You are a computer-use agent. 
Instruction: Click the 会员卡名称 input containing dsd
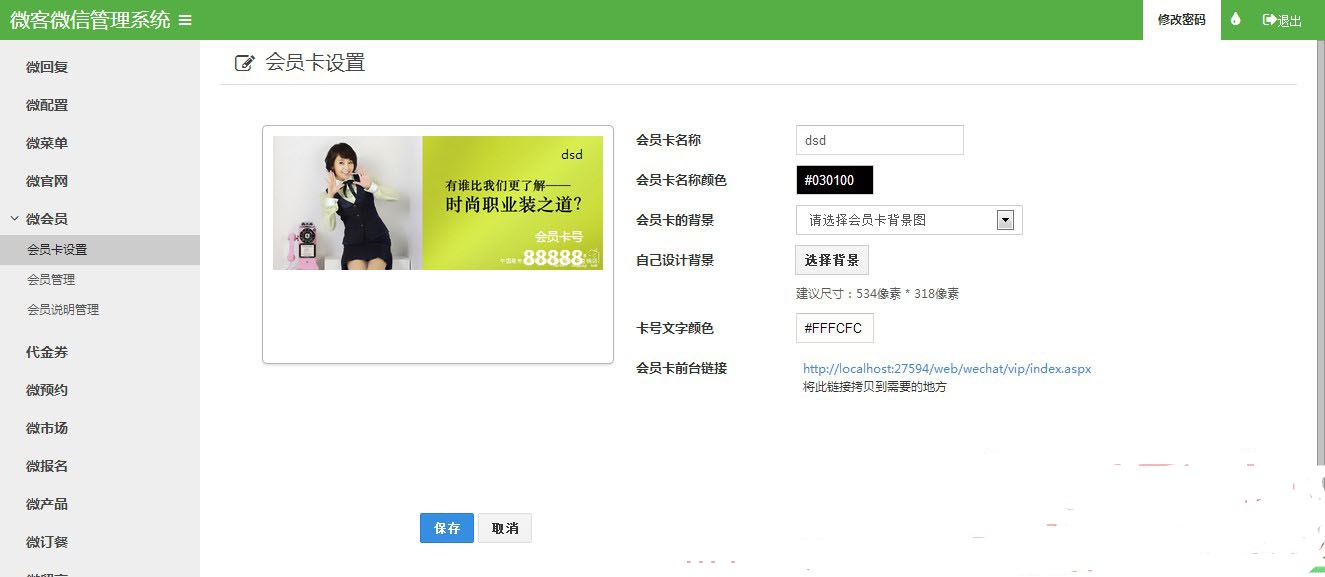tap(878, 140)
